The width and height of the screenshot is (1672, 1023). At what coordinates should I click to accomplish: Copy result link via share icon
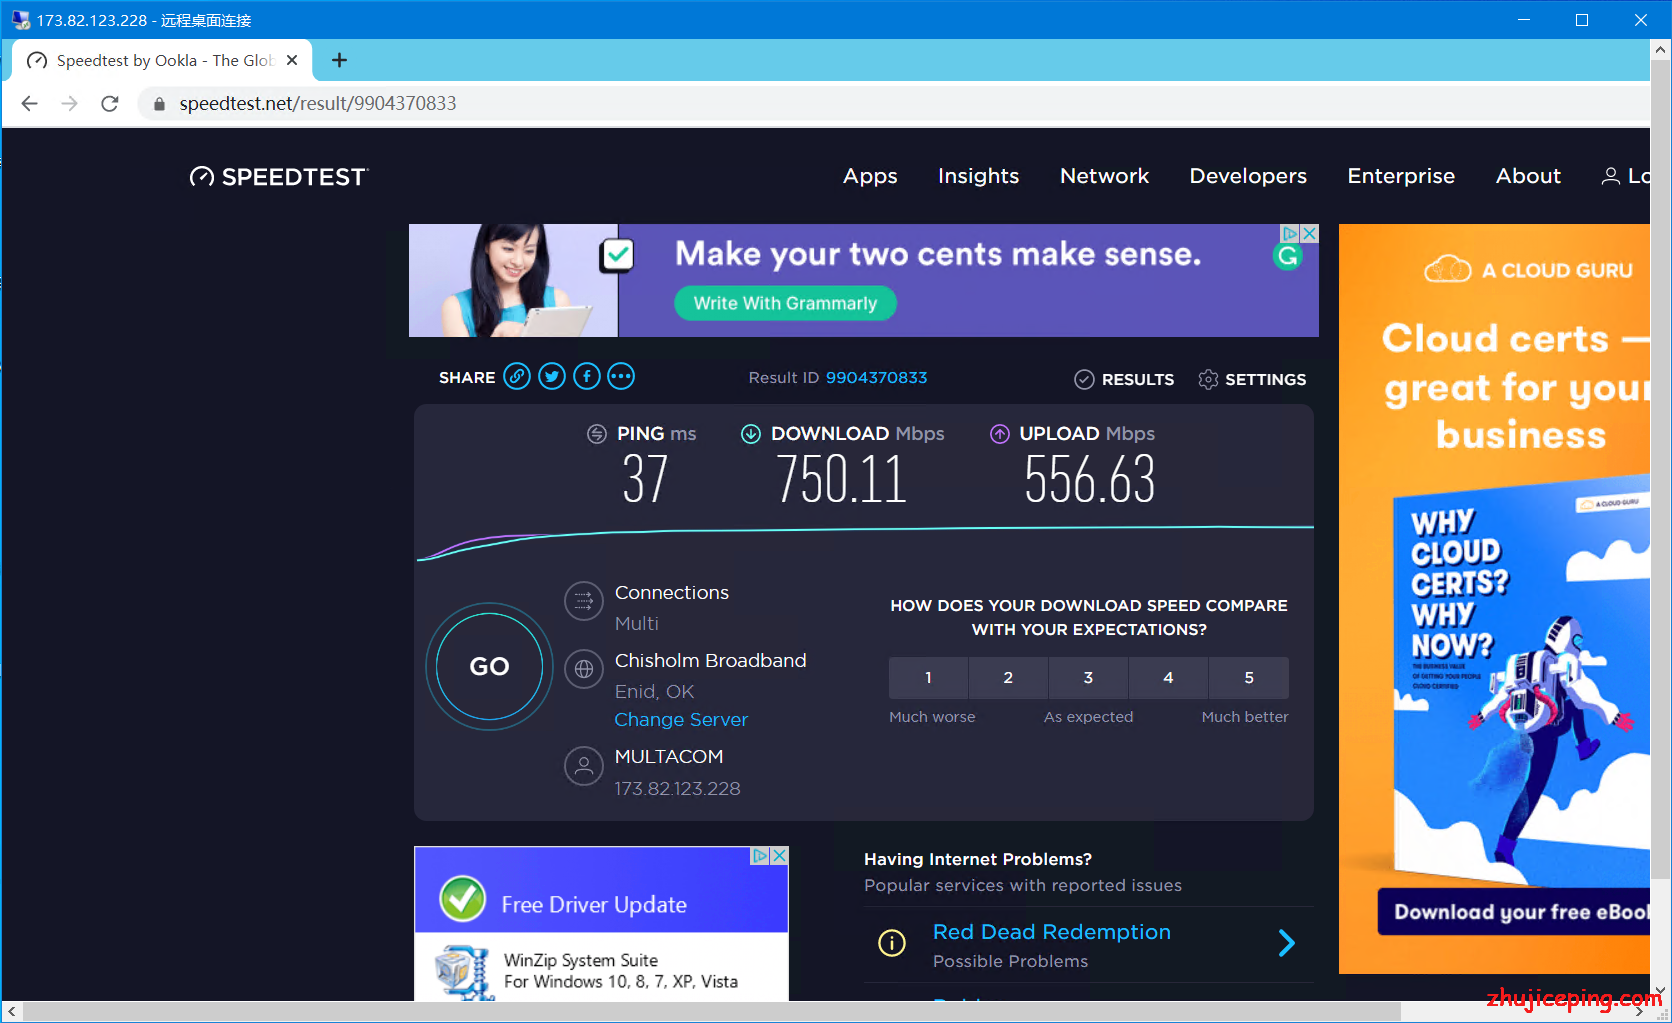click(x=517, y=377)
